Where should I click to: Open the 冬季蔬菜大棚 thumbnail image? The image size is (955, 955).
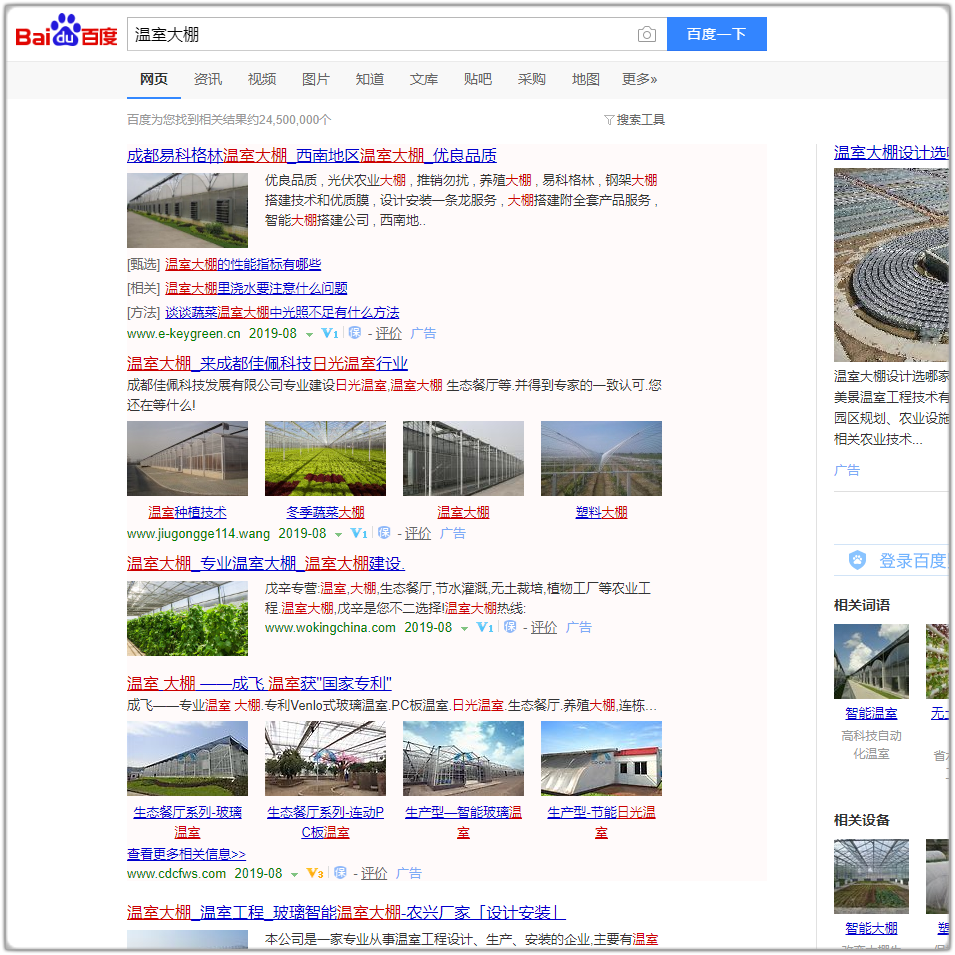[x=325, y=458]
